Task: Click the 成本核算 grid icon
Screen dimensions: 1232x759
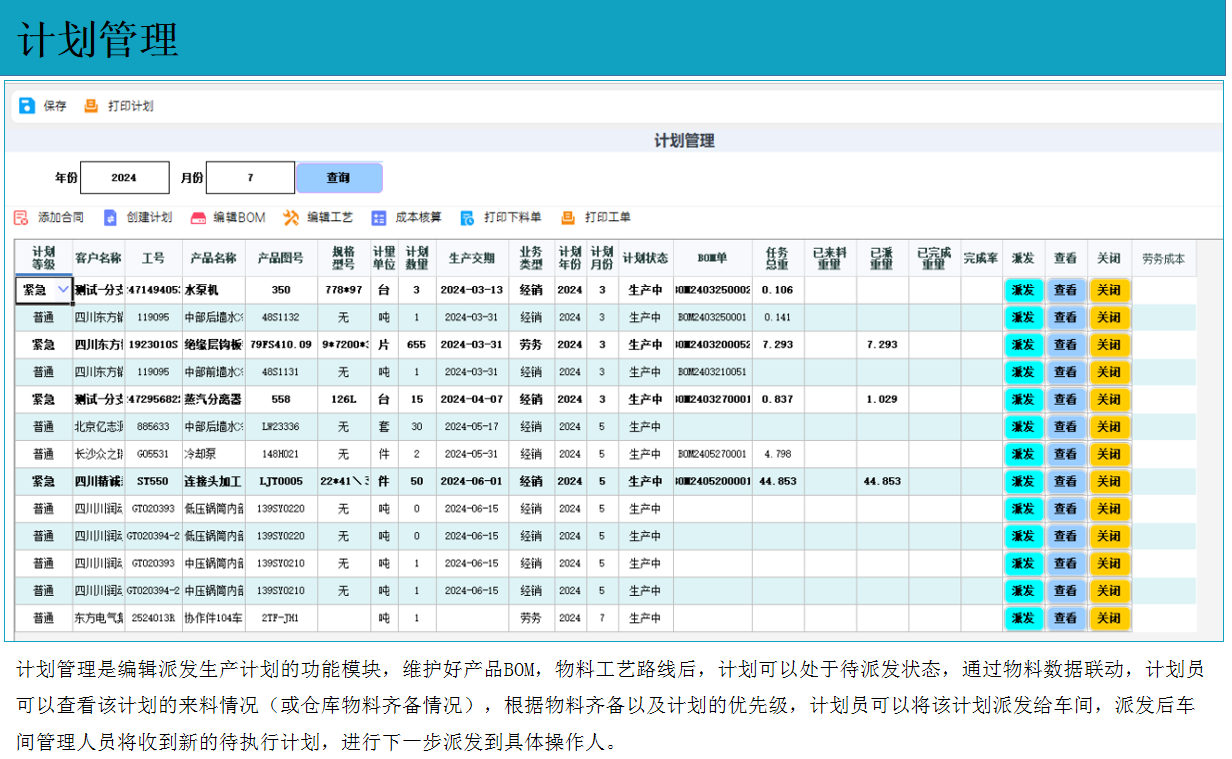Action: coord(379,218)
